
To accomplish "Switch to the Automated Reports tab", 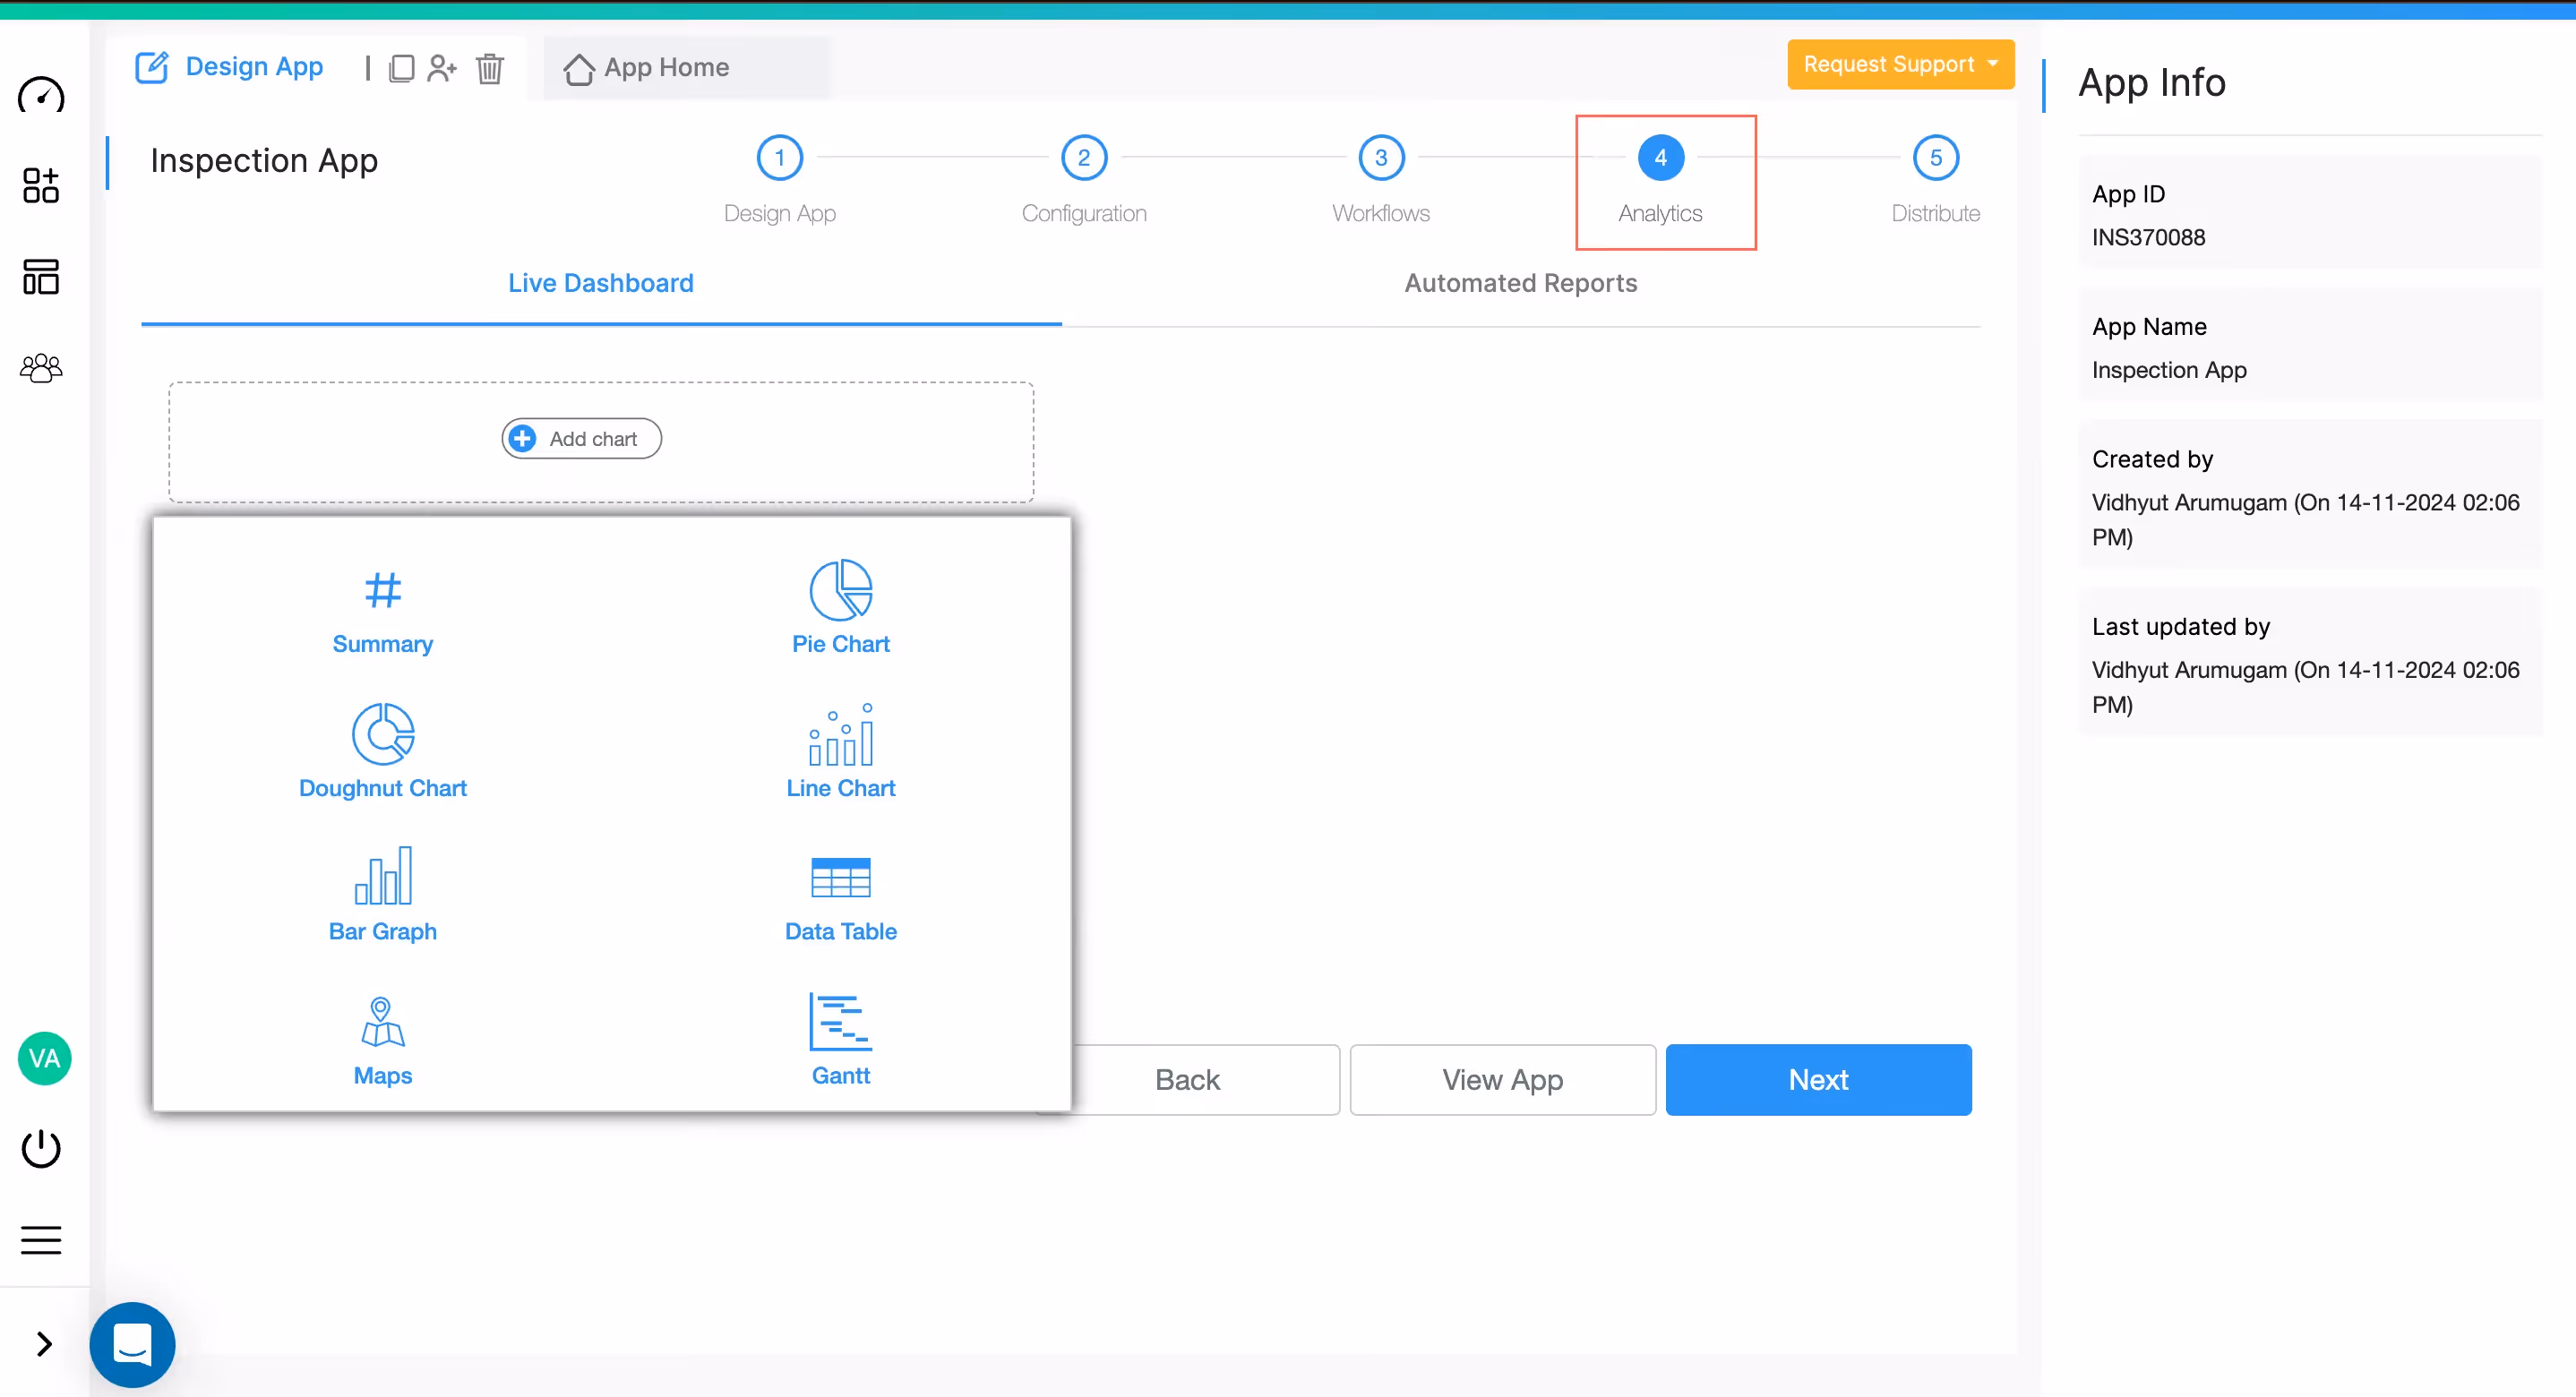I will click(1519, 283).
